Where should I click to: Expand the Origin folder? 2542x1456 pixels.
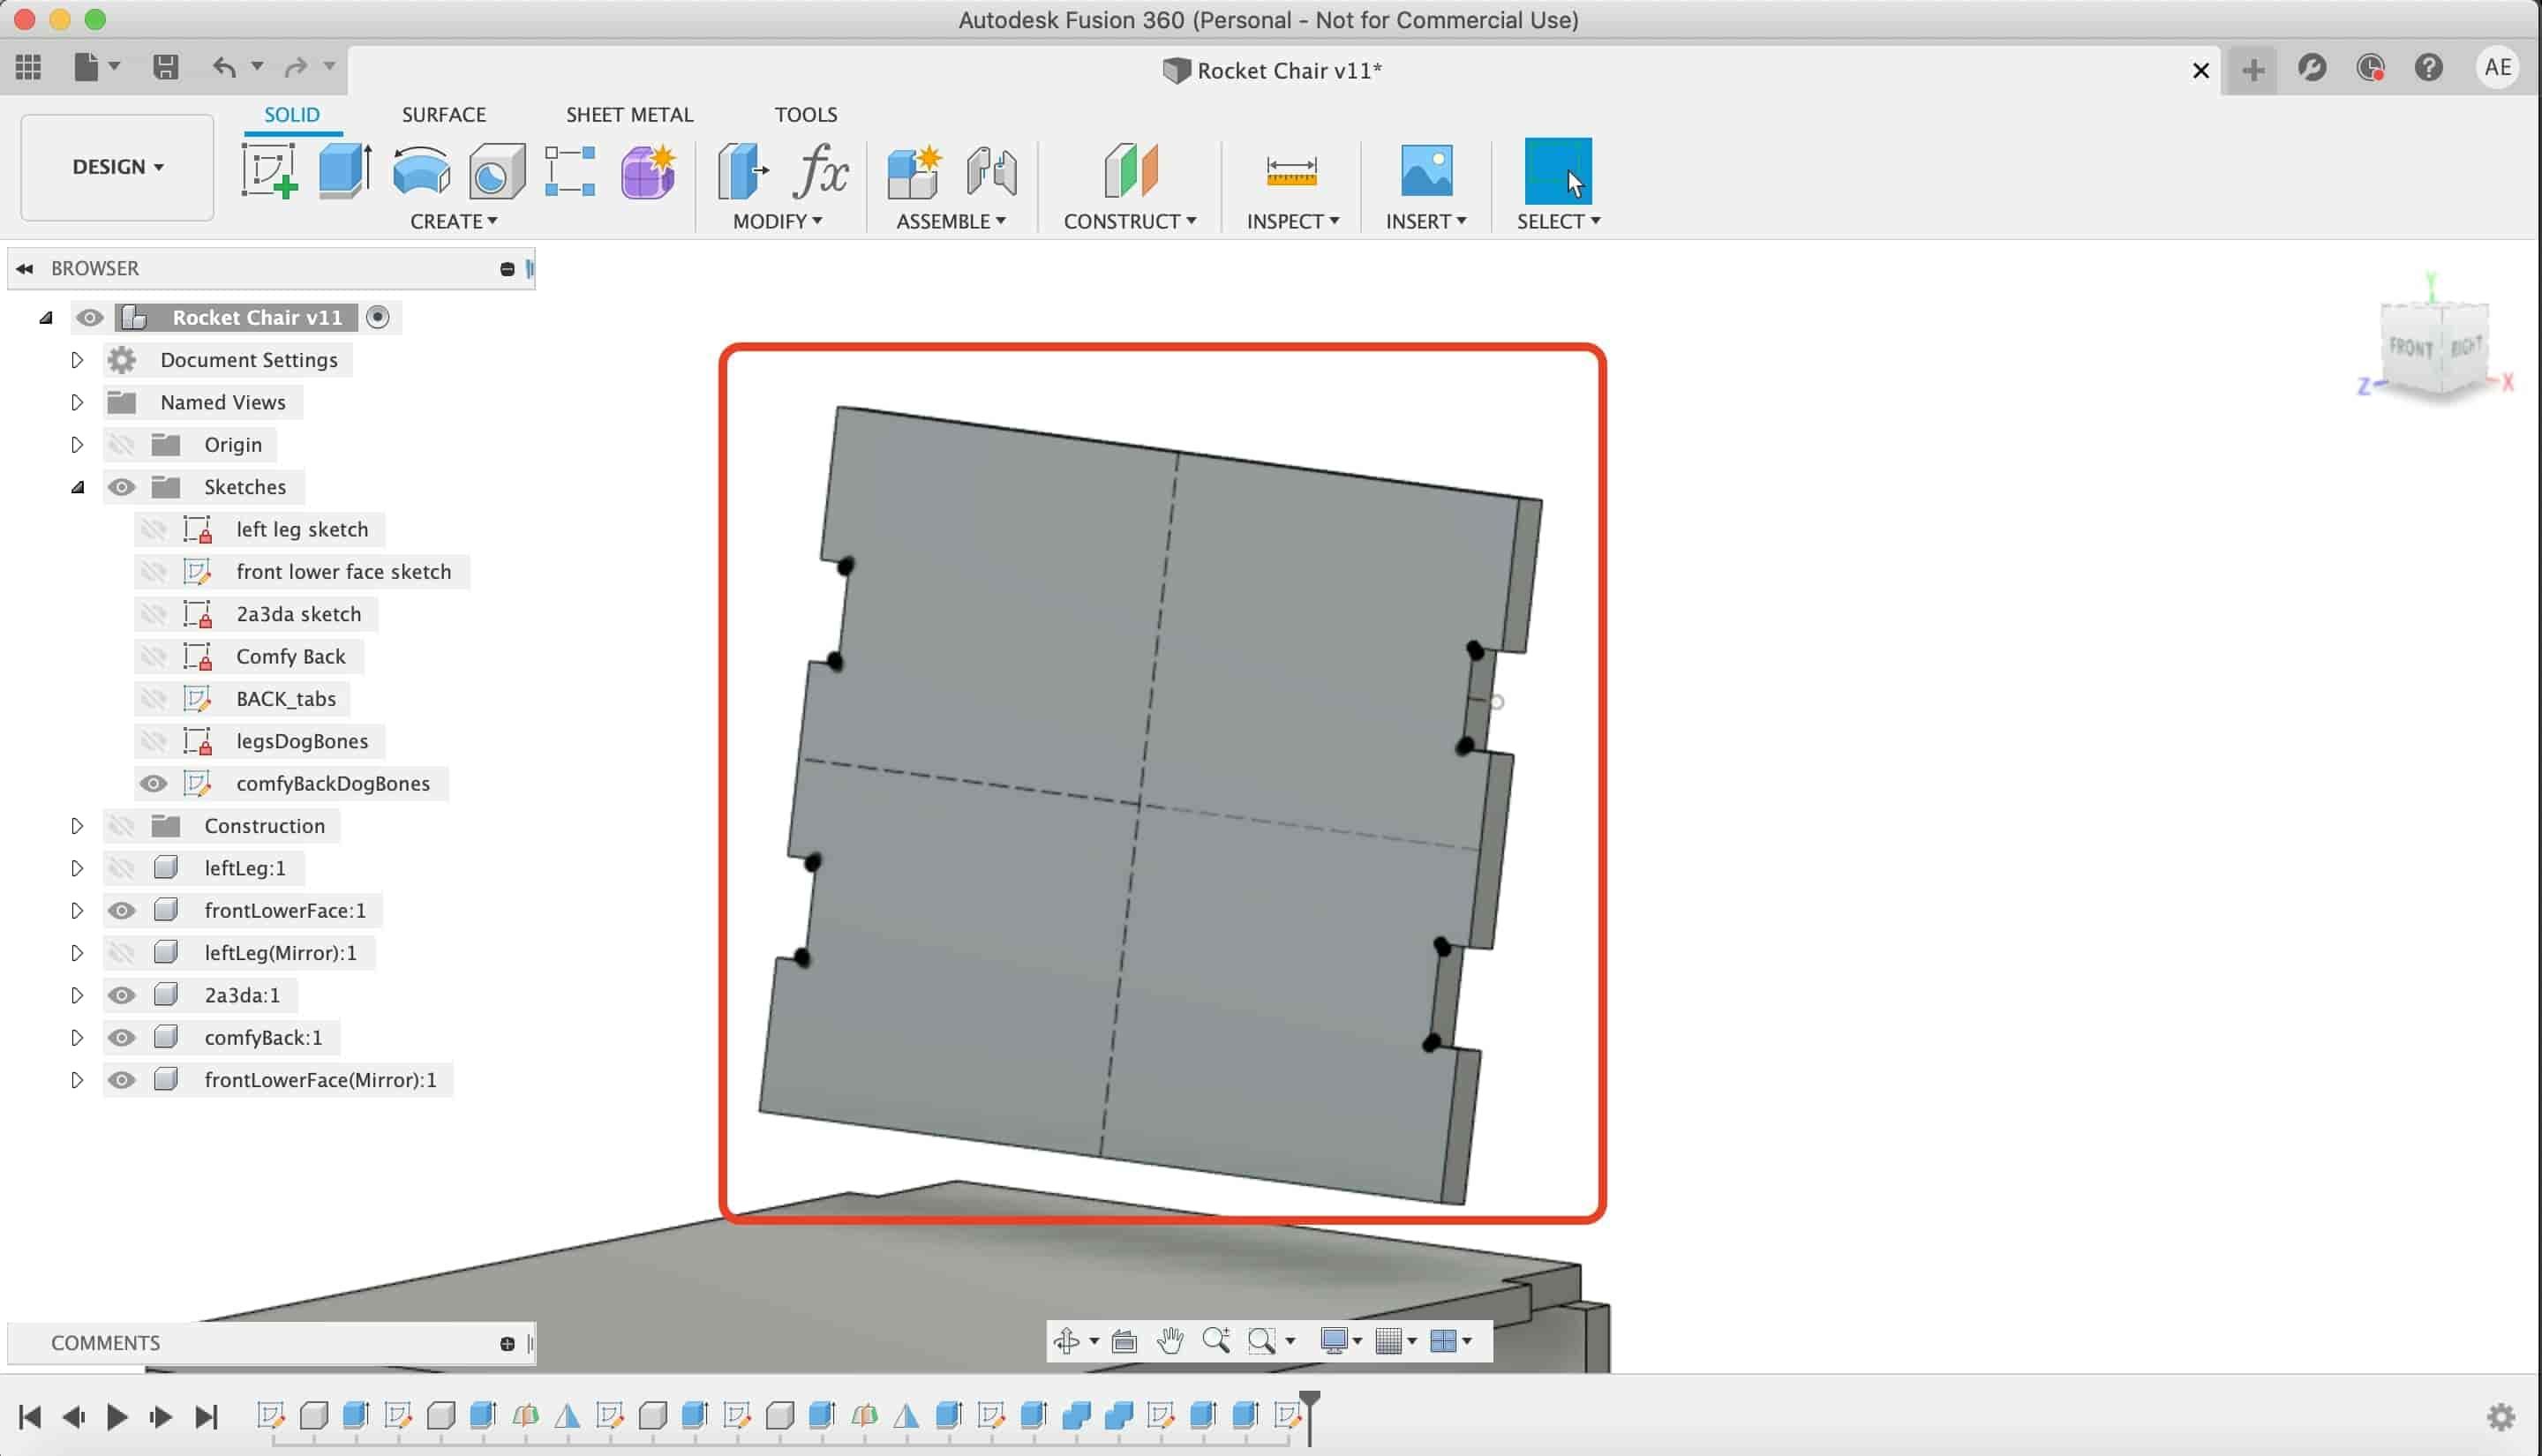coord(77,444)
